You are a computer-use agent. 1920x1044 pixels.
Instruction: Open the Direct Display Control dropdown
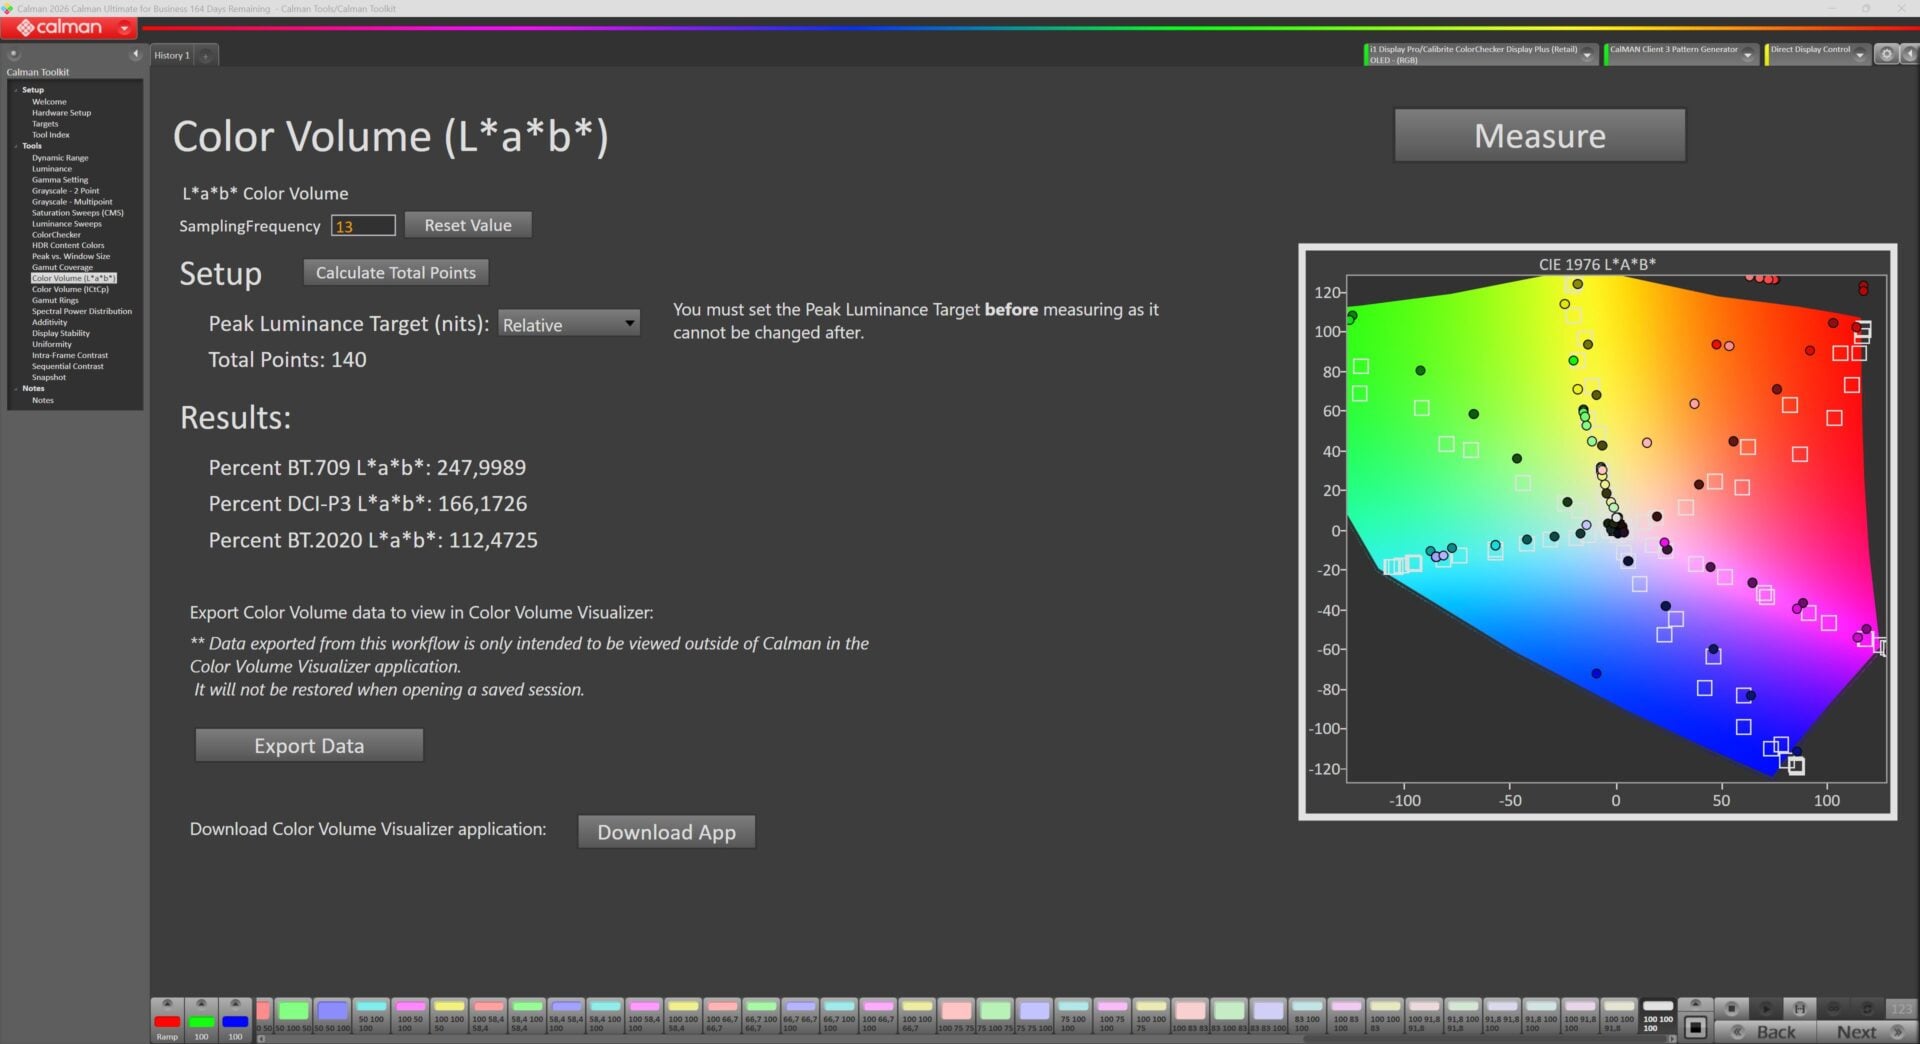click(x=1860, y=56)
